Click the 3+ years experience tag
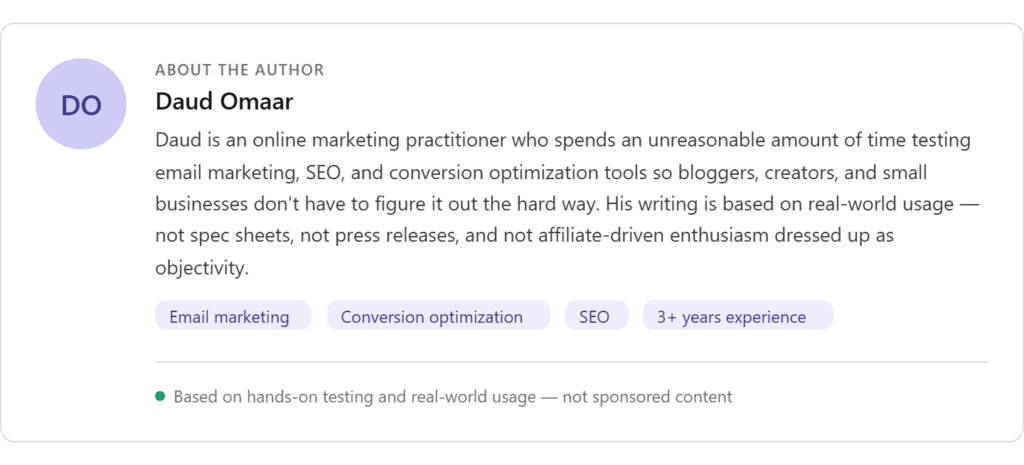 point(731,317)
